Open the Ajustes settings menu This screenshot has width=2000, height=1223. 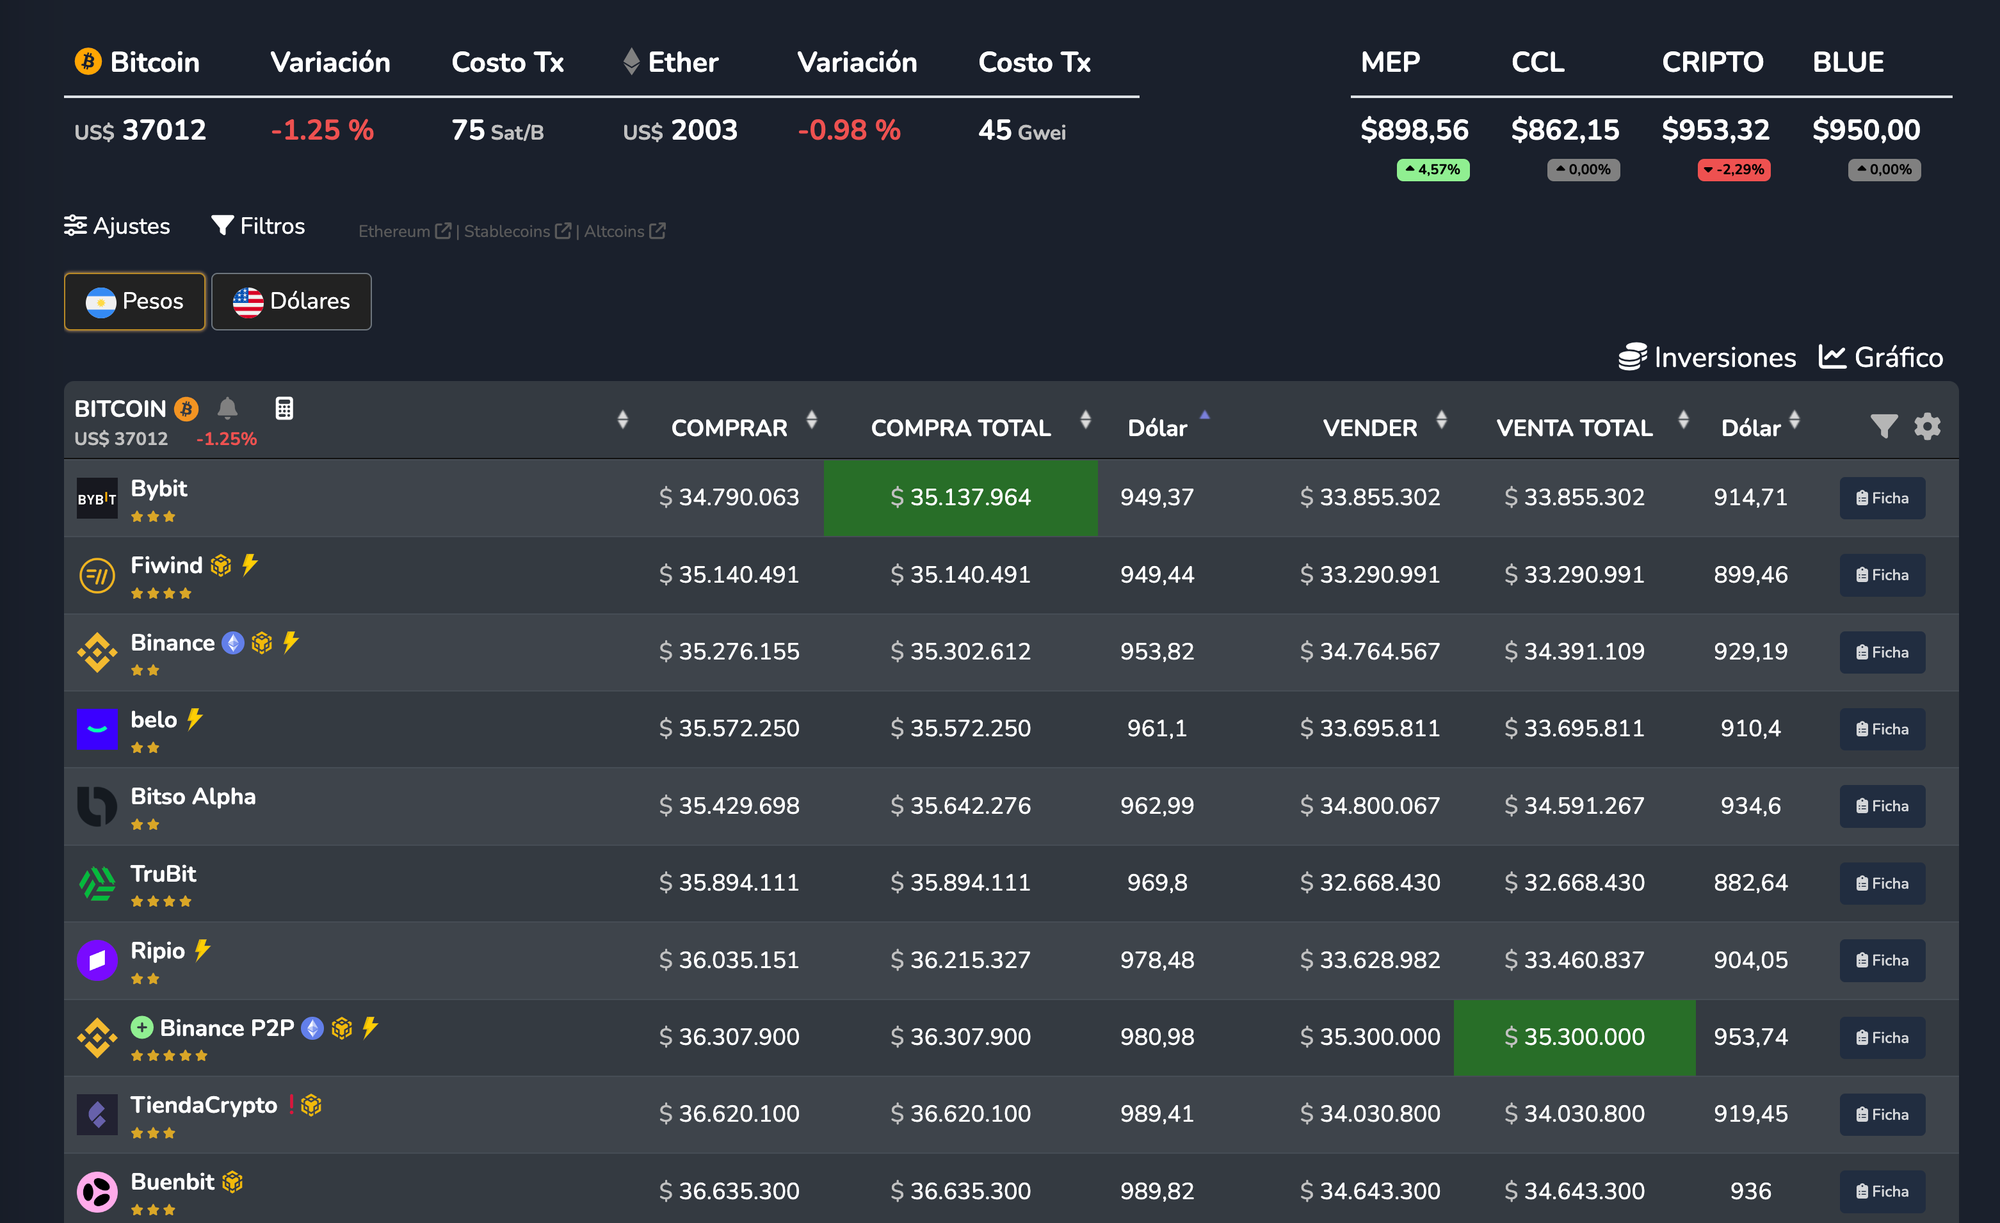tap(117, 226)
